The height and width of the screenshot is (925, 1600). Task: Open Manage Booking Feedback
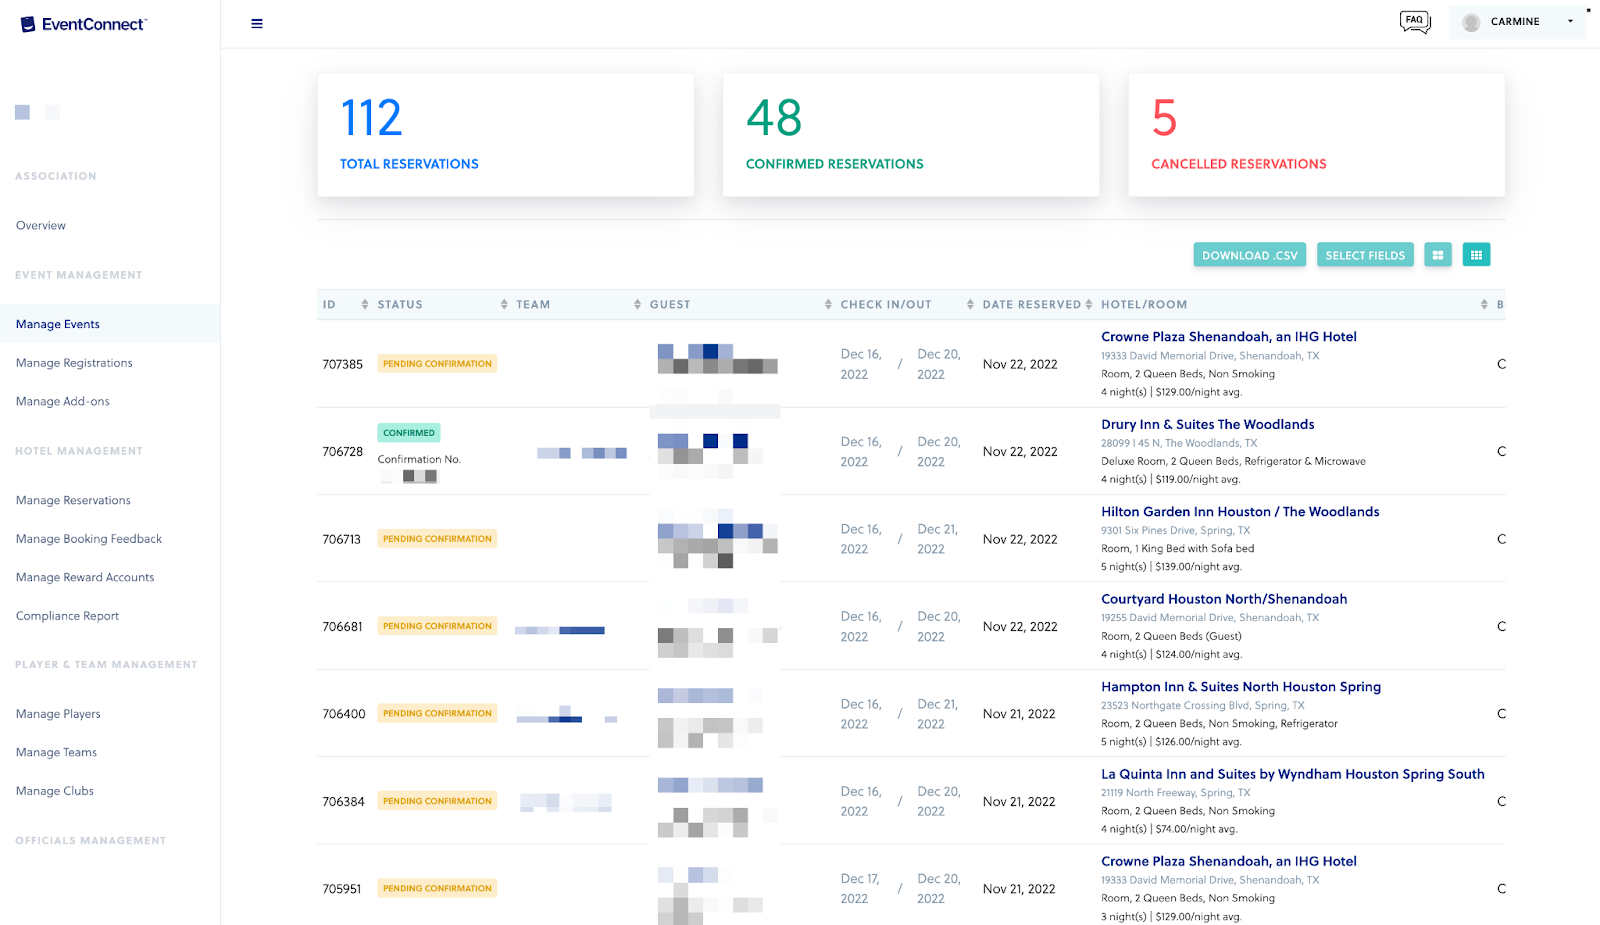tap(89, 539)
